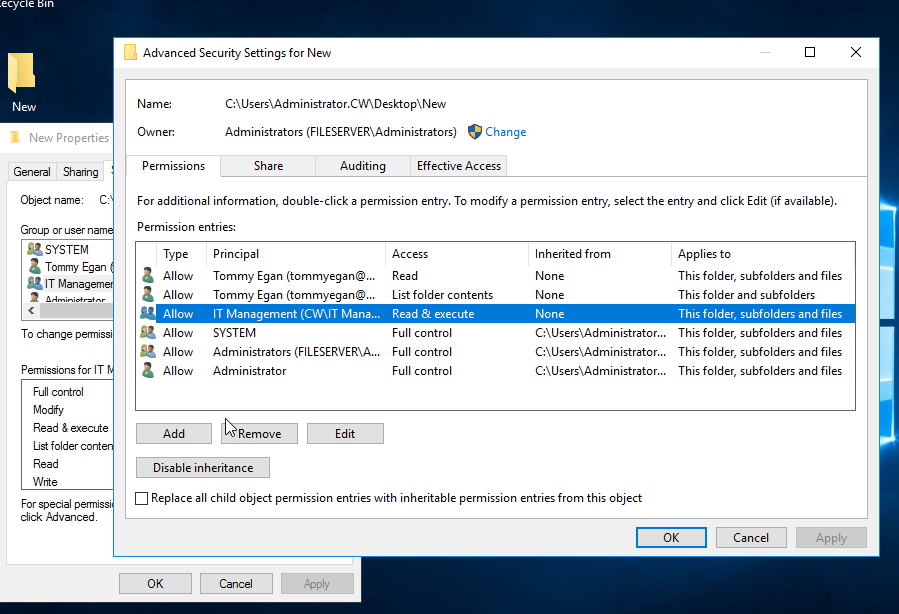This screenshot has width=899, height=614.
Task: Switch to the Share tab
Action: tap(268, 166)
